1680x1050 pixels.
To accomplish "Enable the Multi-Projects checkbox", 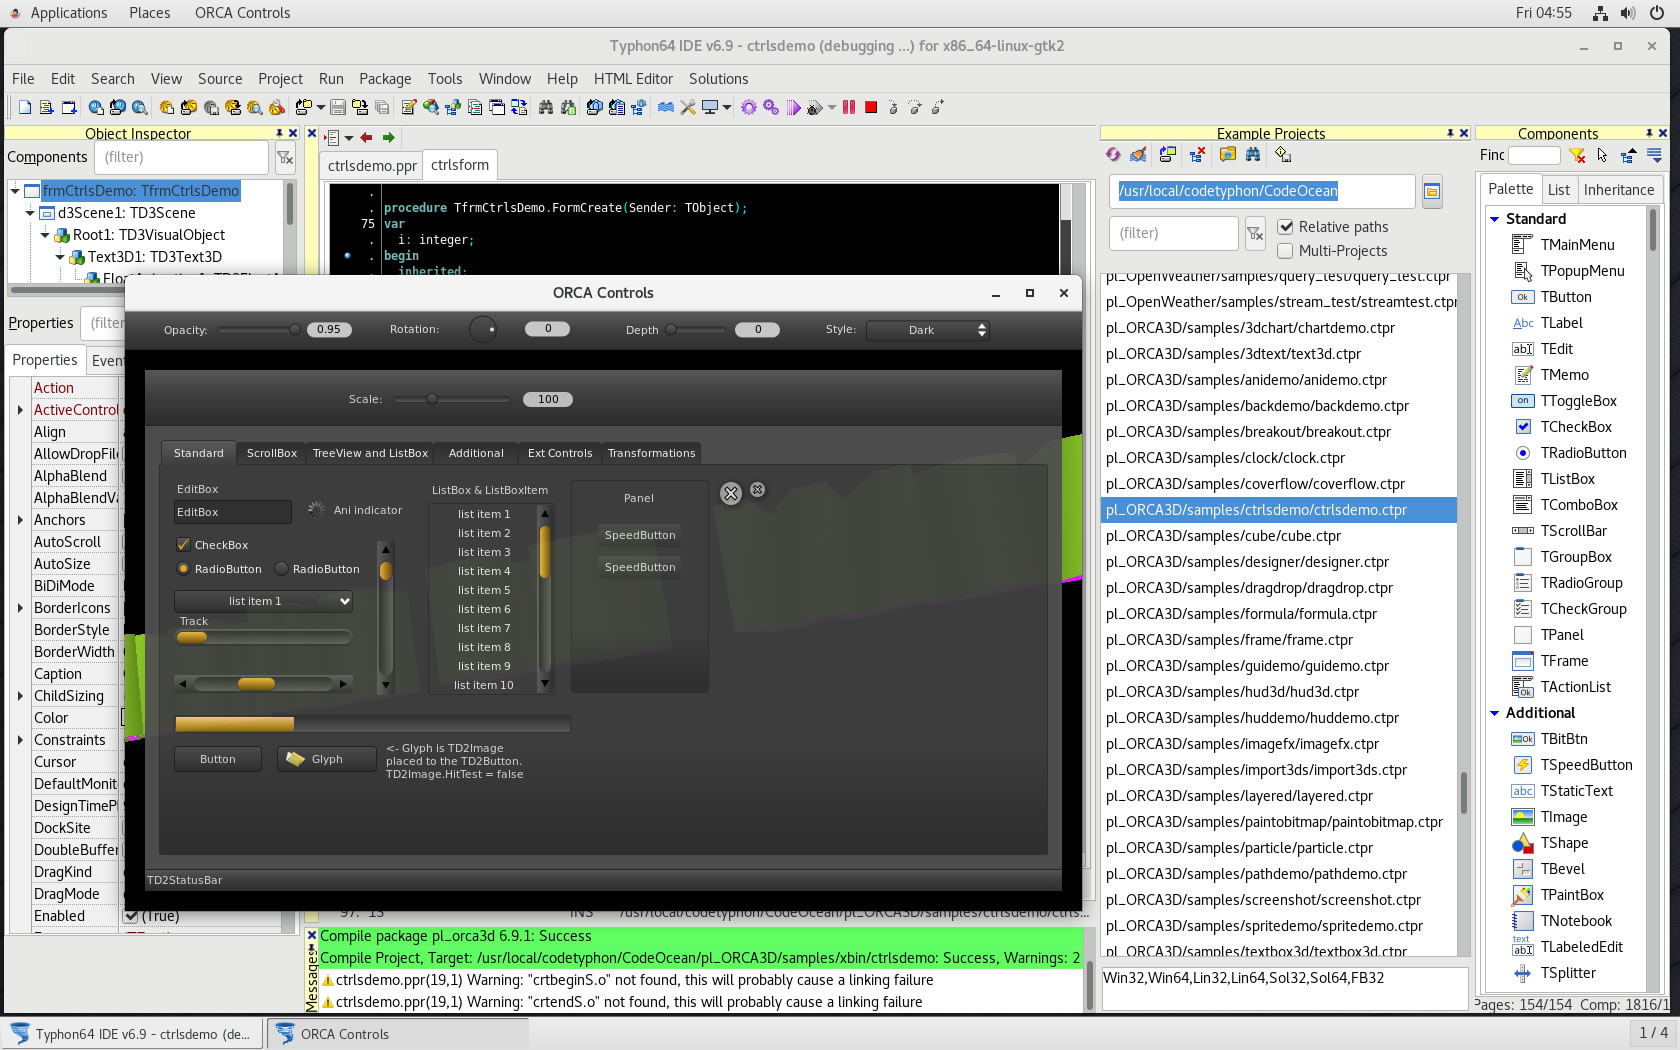I will (x=1286, y=251).
